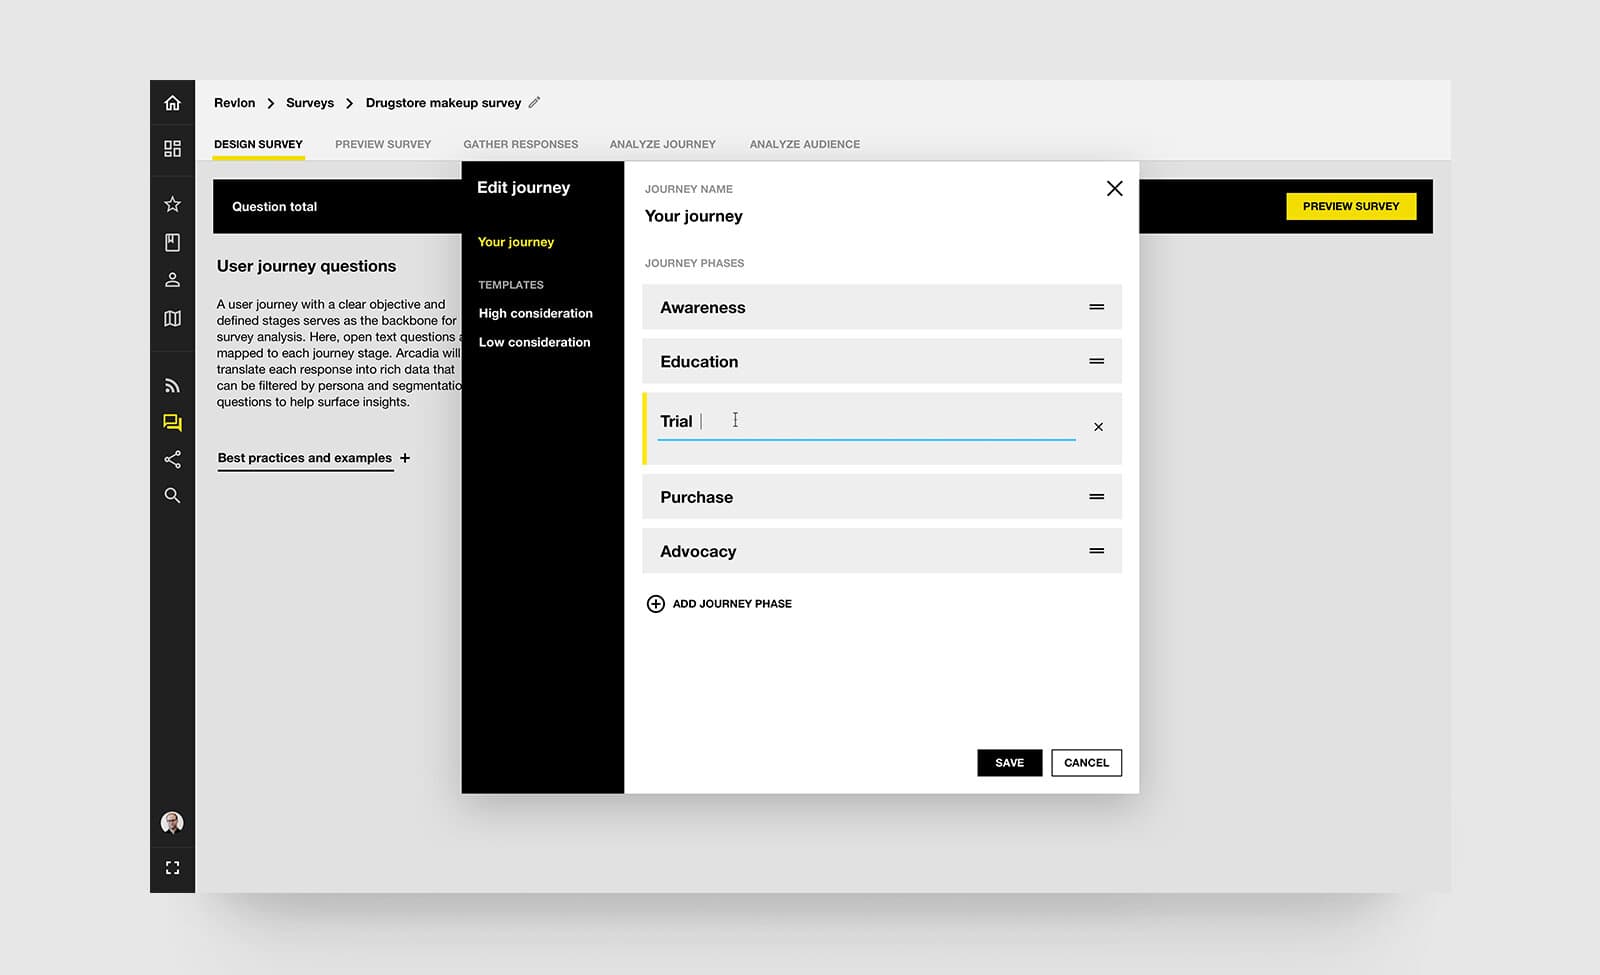Switch to Design Survey tab
The image size is (1600, 975).
[x=258, y=144]
